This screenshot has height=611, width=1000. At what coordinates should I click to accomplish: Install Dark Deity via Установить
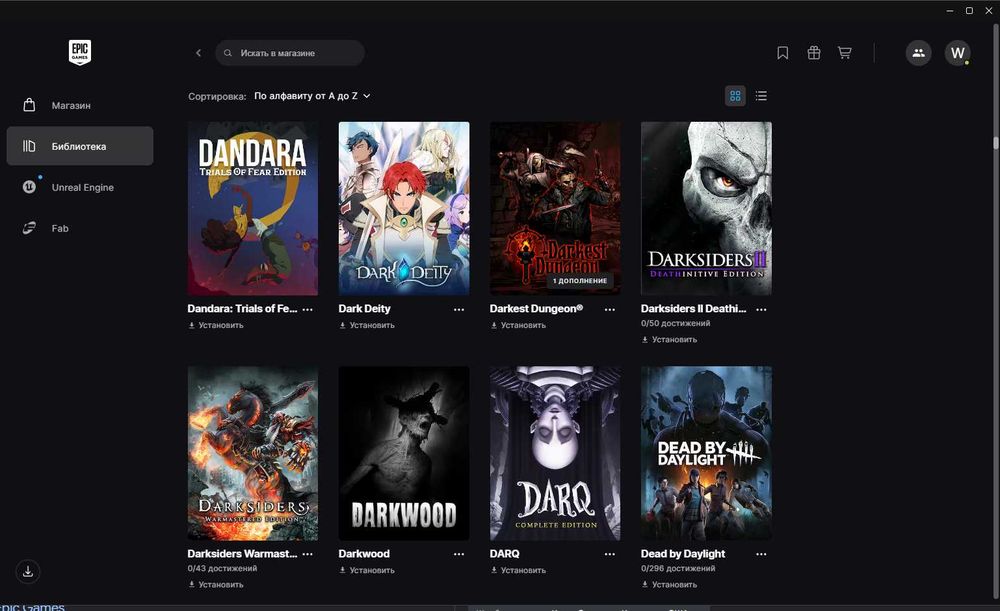[x=367, y=325]
